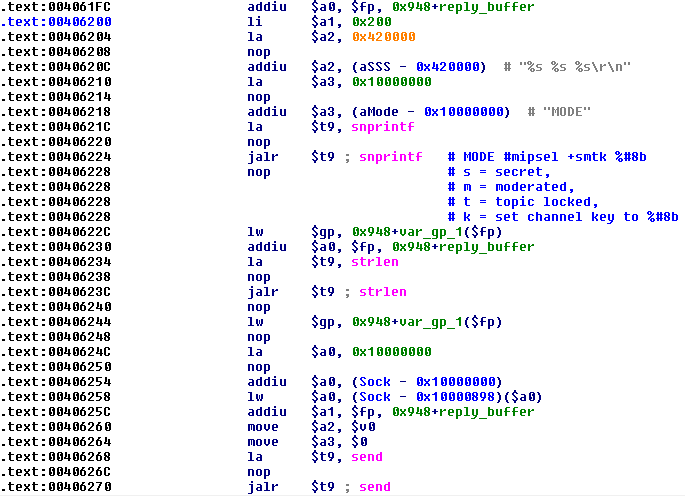Screen dimensions: 685x496
Task: Select address .text:0040623C
Action: [56, 292]
